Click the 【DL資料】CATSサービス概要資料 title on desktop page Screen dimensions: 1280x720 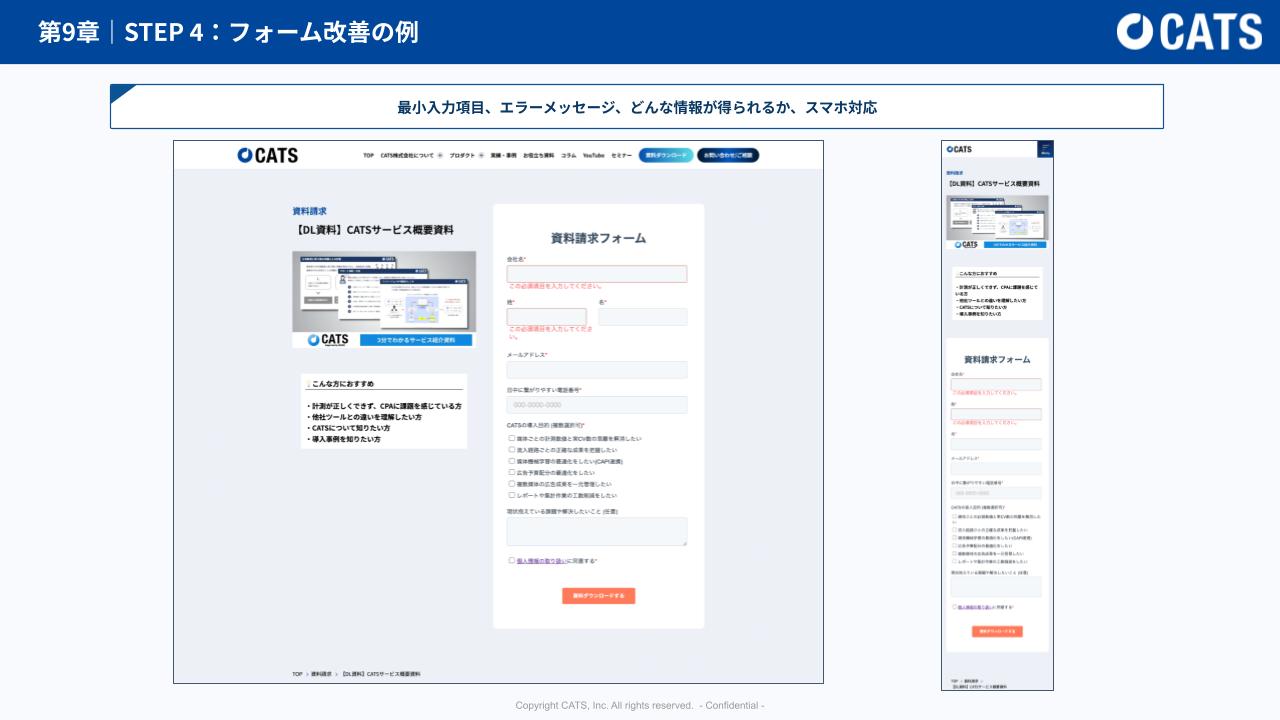coord(375,229)
